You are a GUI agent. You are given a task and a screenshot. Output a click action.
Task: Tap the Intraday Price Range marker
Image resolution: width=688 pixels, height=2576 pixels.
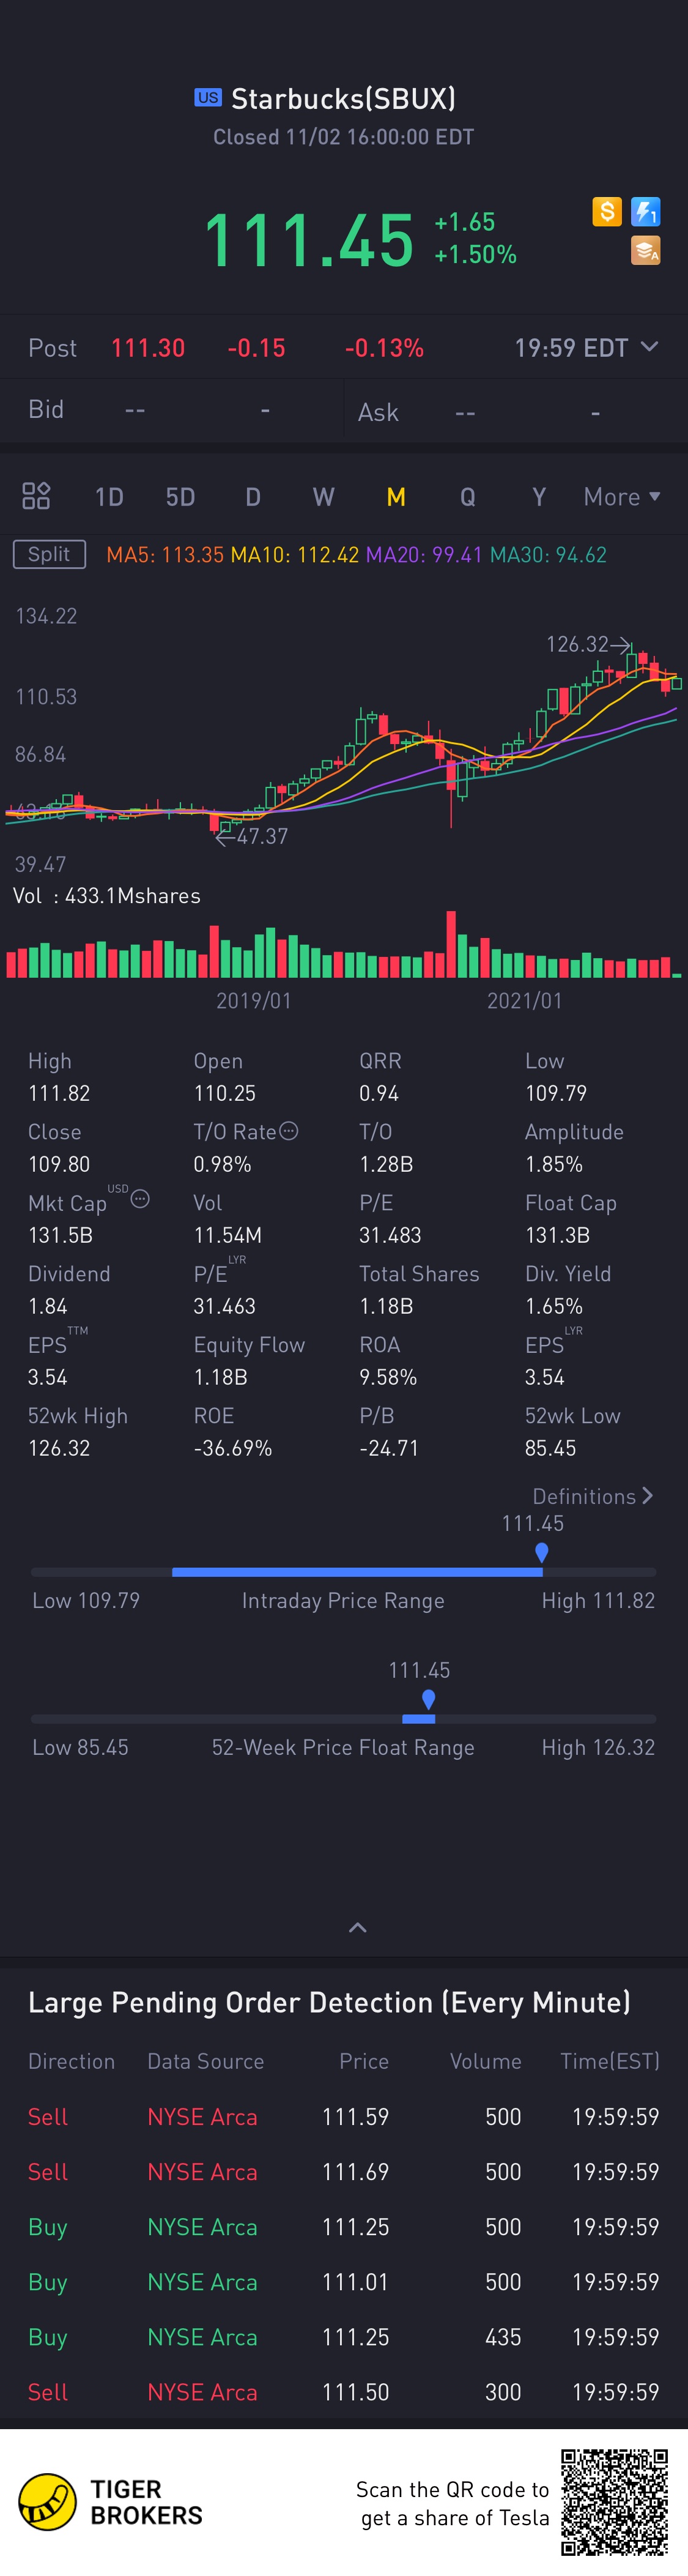(541, 1553)
